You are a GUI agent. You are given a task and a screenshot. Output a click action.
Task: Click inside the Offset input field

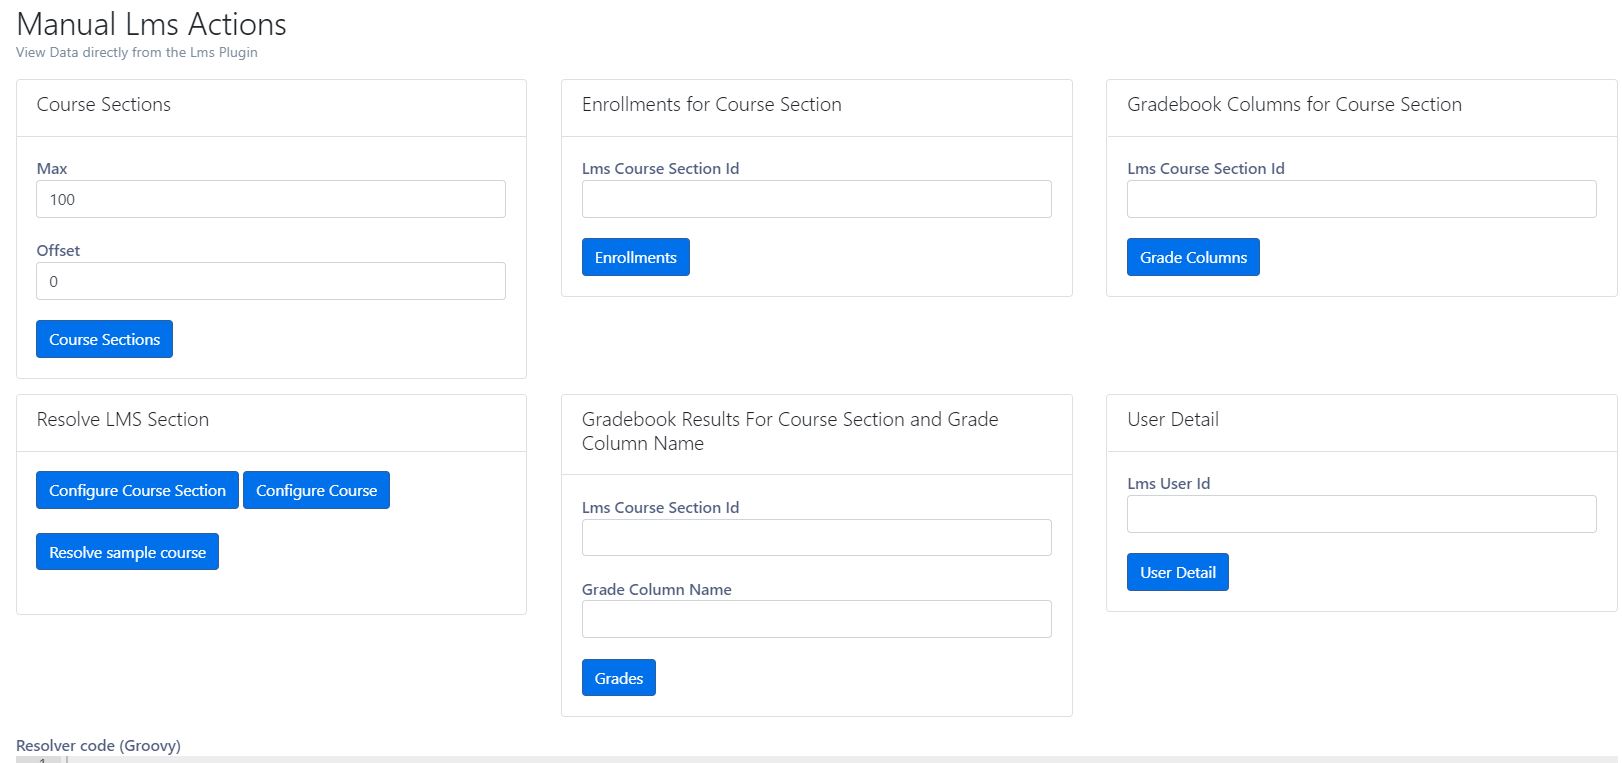[270, 281]
